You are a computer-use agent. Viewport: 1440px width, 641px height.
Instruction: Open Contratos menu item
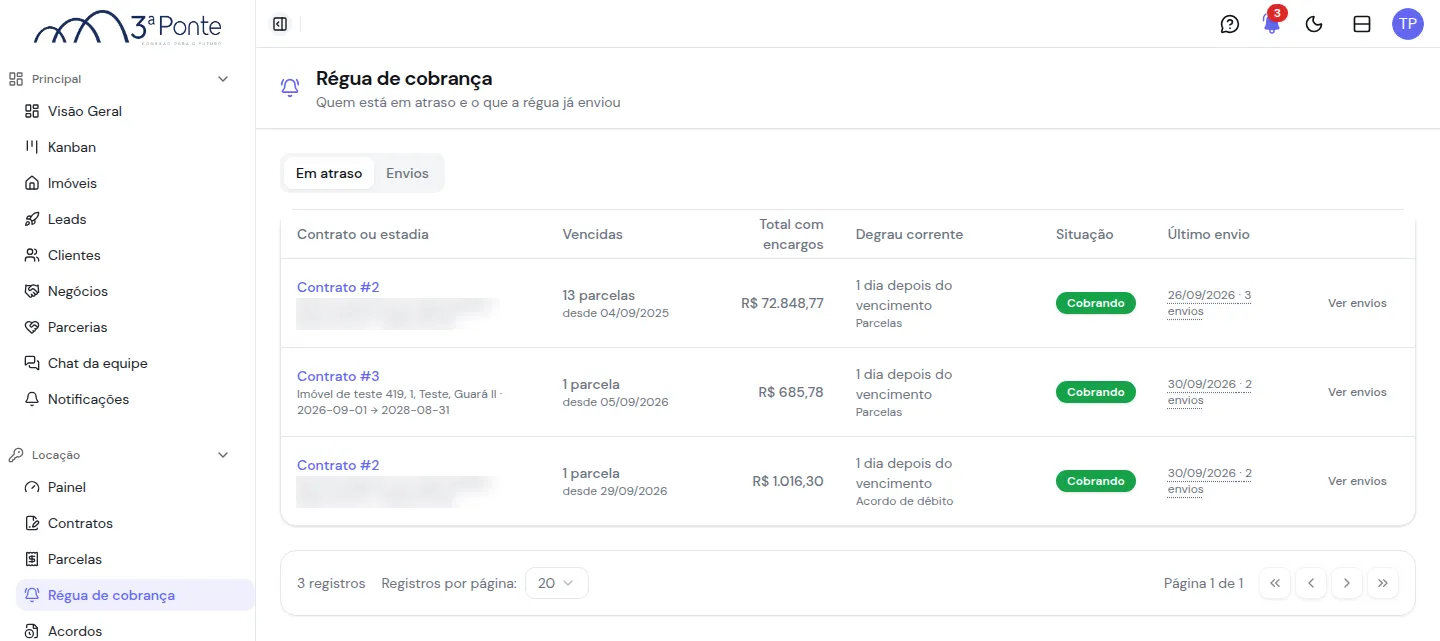coord(135,523)
